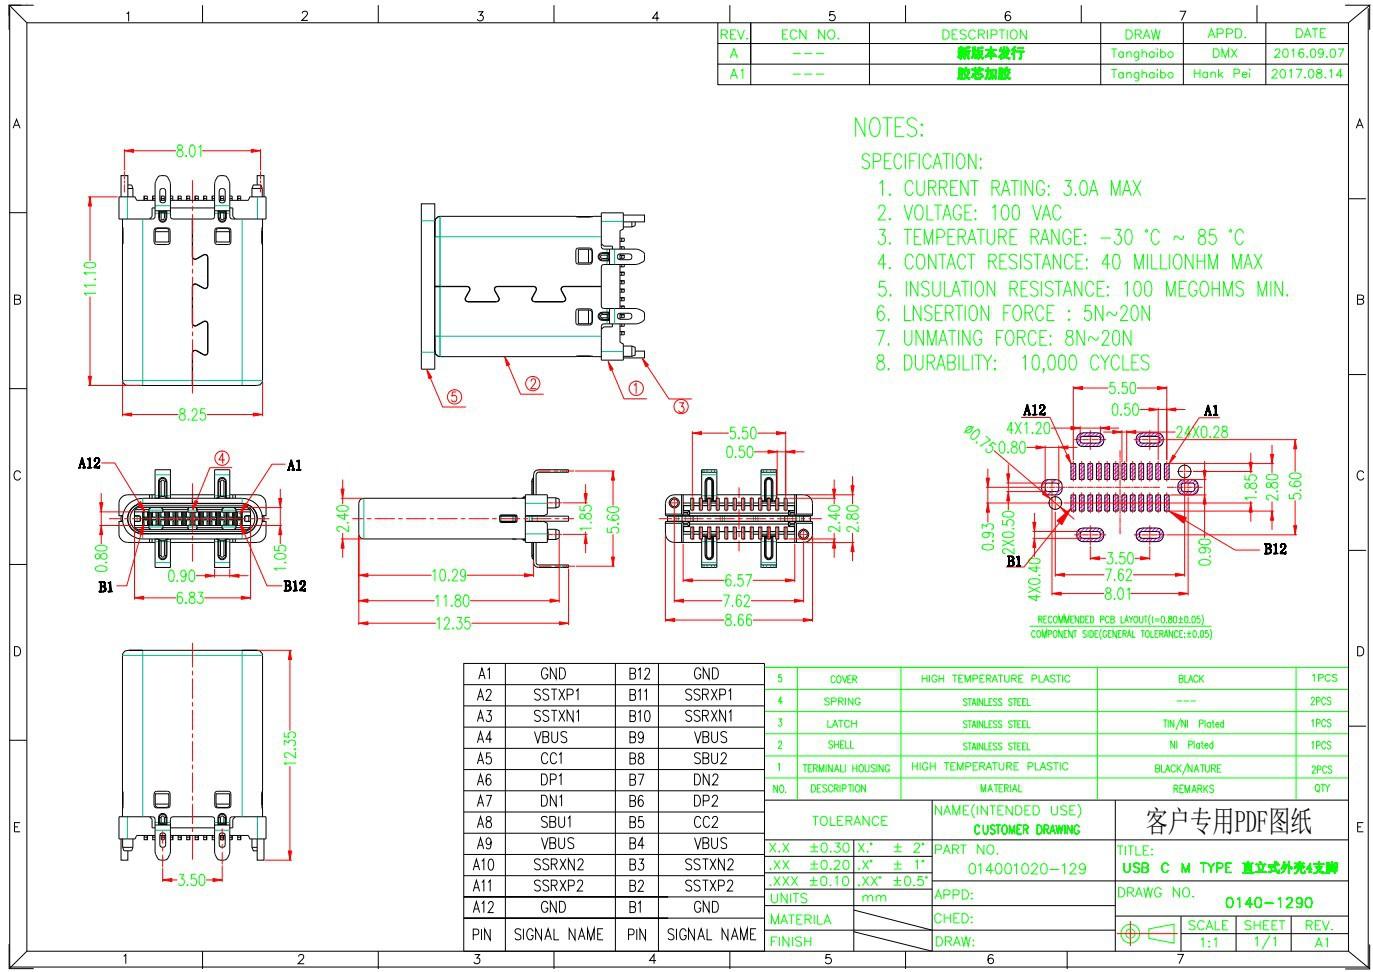
Task: Click the circled number 4 callout balloon
Action: pos(221,459)
